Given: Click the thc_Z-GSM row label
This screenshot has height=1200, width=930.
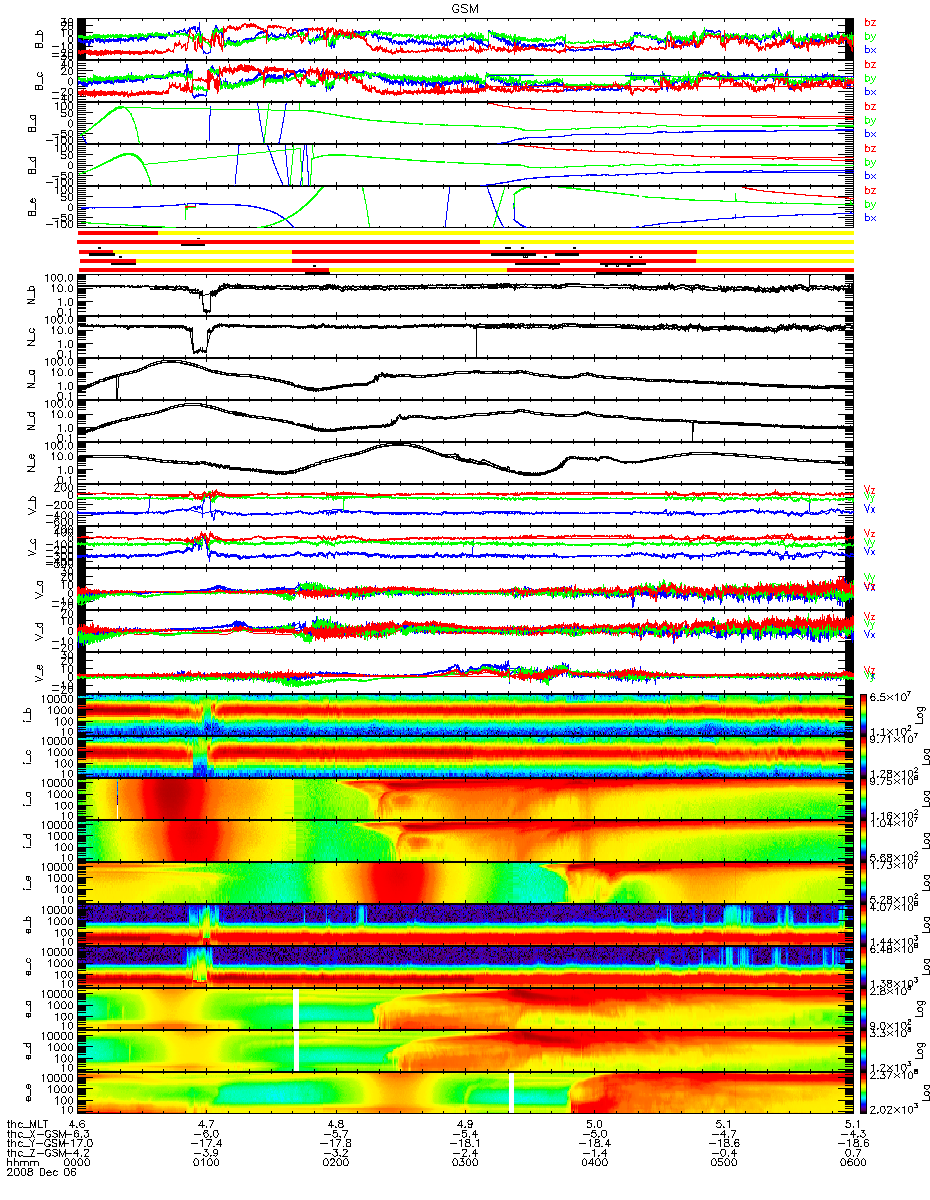Looking at the screenshot, I should point(35,1155).
